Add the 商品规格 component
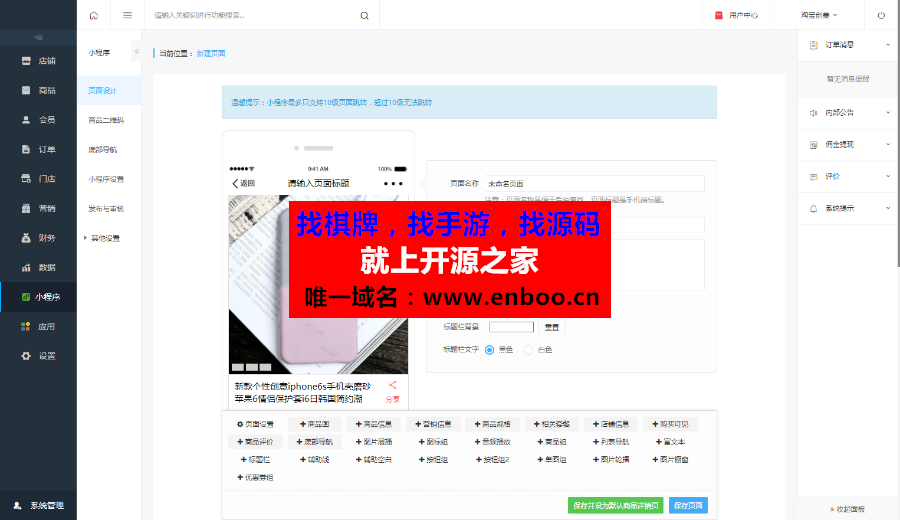The image size is (900, 520). pyautogui.click(x=492, y=424)
